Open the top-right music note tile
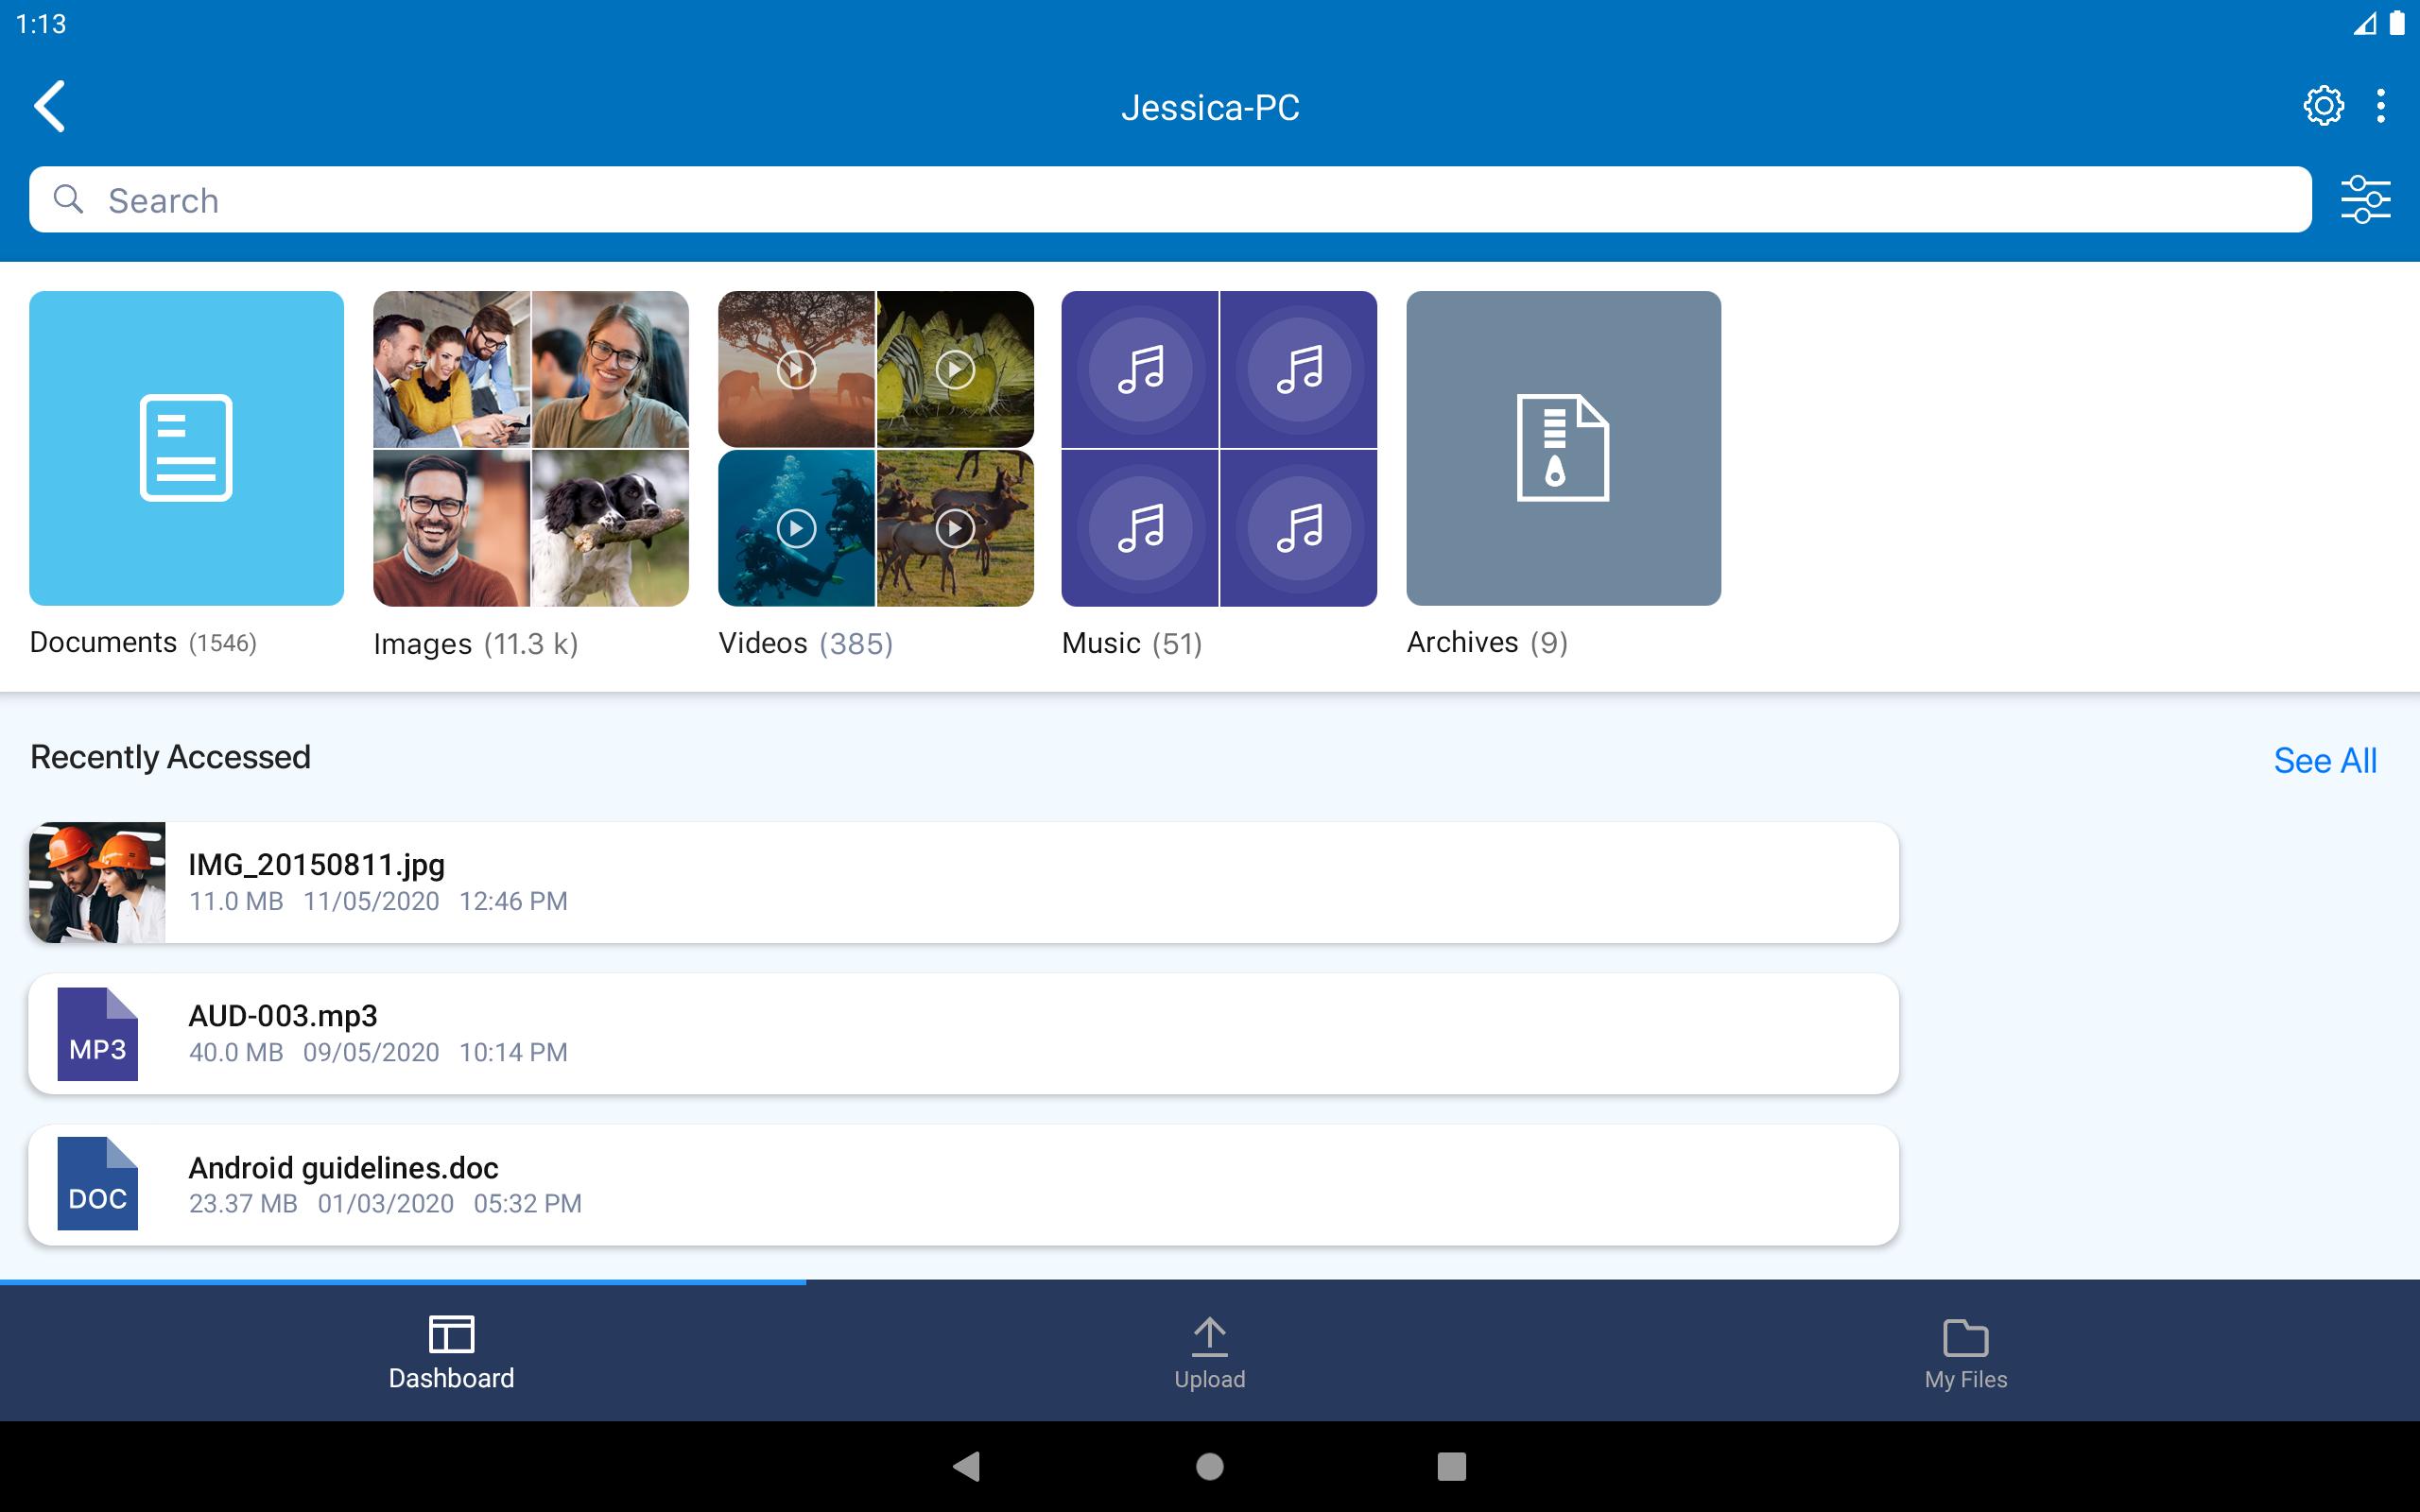The image size is (2420, 1512). tap(1299, 369)
